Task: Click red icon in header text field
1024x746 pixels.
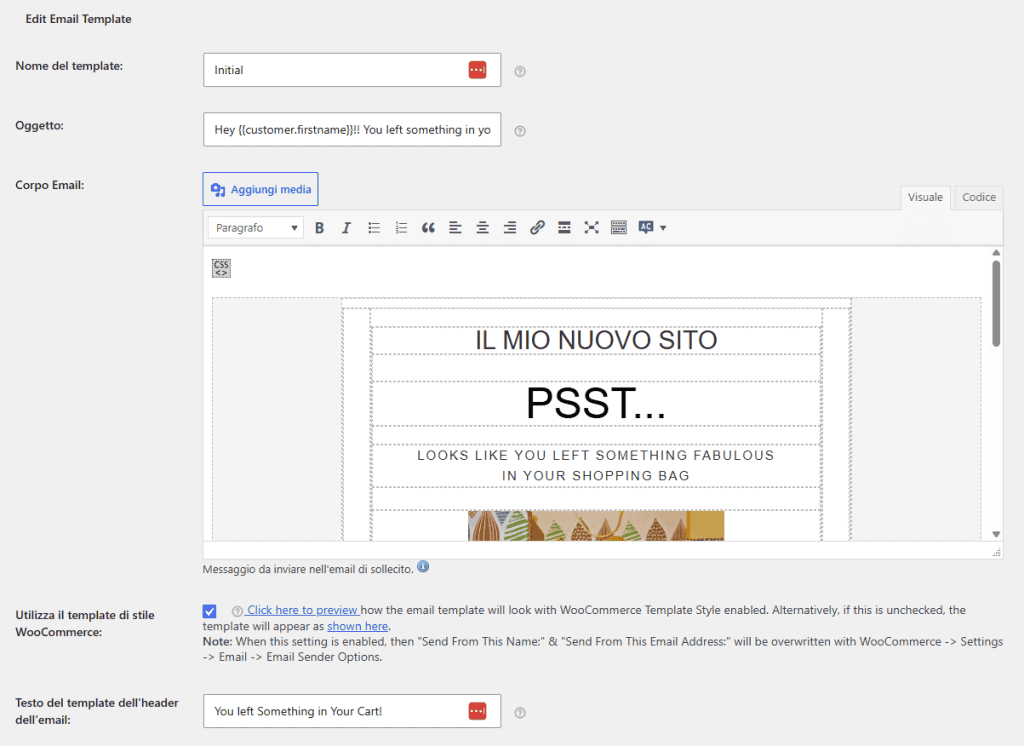Action: coord(477,711)
